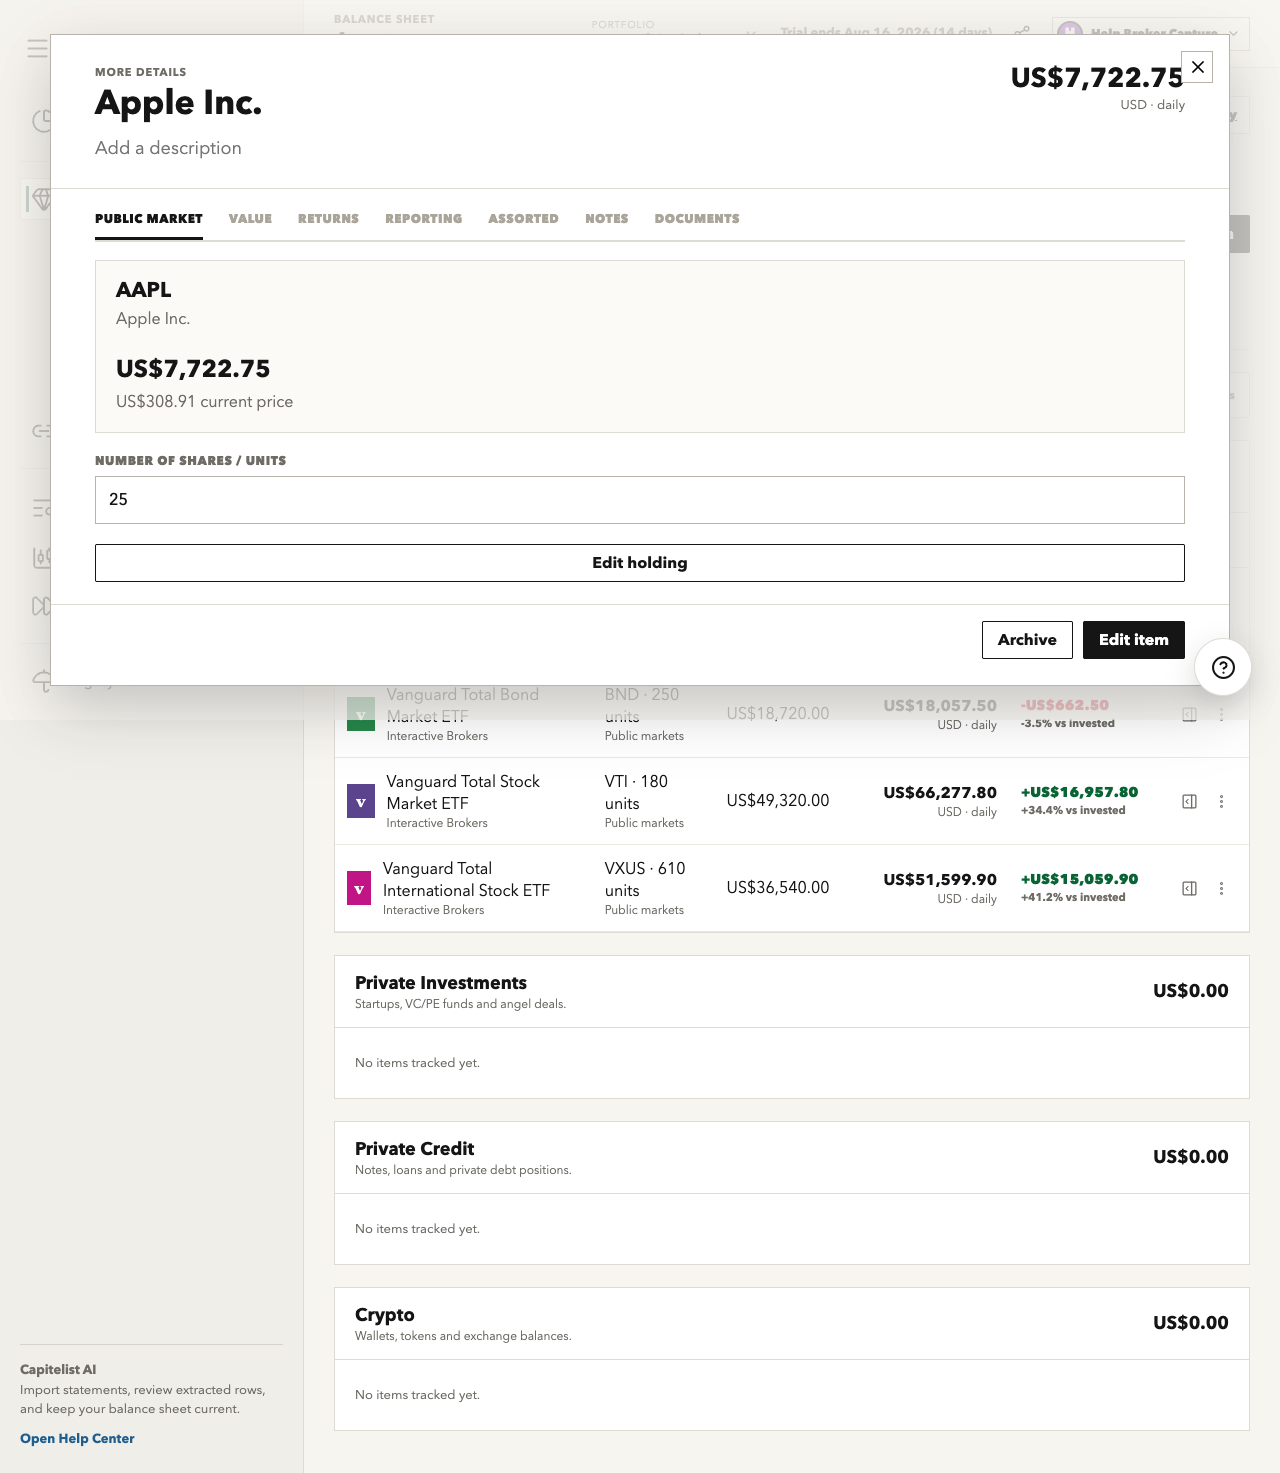Open side panel for Vanguard Total Stock Market ETF
The width and height of the screenshot is (1280, 1473).
(1189, 801)
